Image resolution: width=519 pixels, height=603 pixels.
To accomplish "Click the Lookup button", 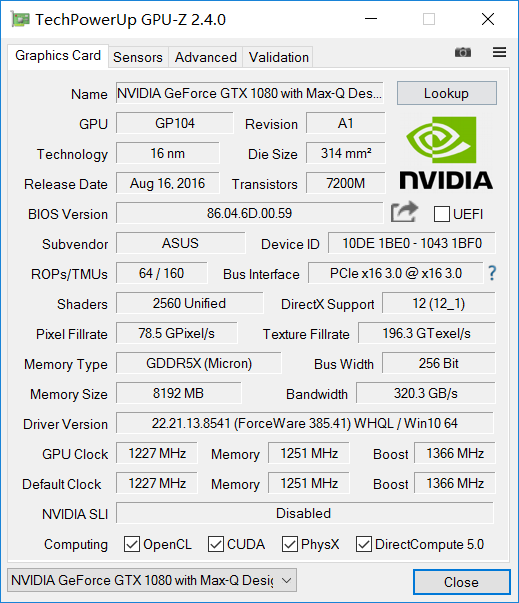I will point(447,93).
